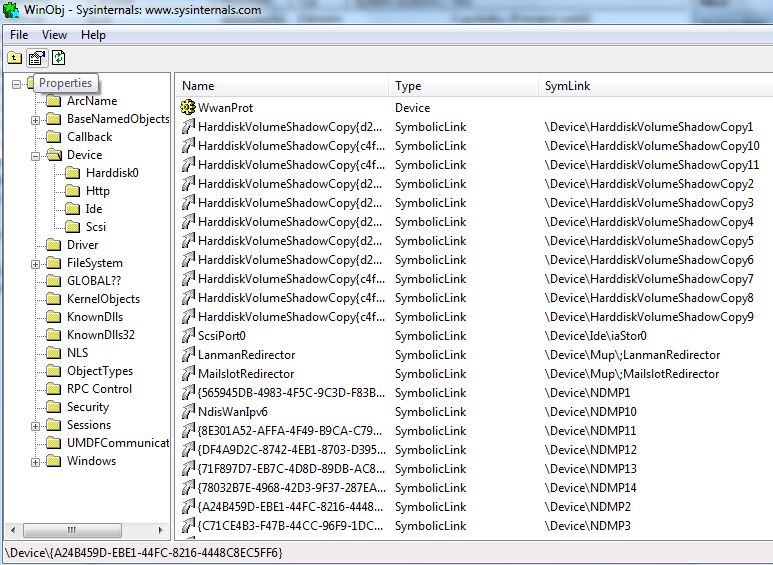Screen dimensions: 773x565
Task: Open the Properties toolbar button
Action: pos(36,58)
